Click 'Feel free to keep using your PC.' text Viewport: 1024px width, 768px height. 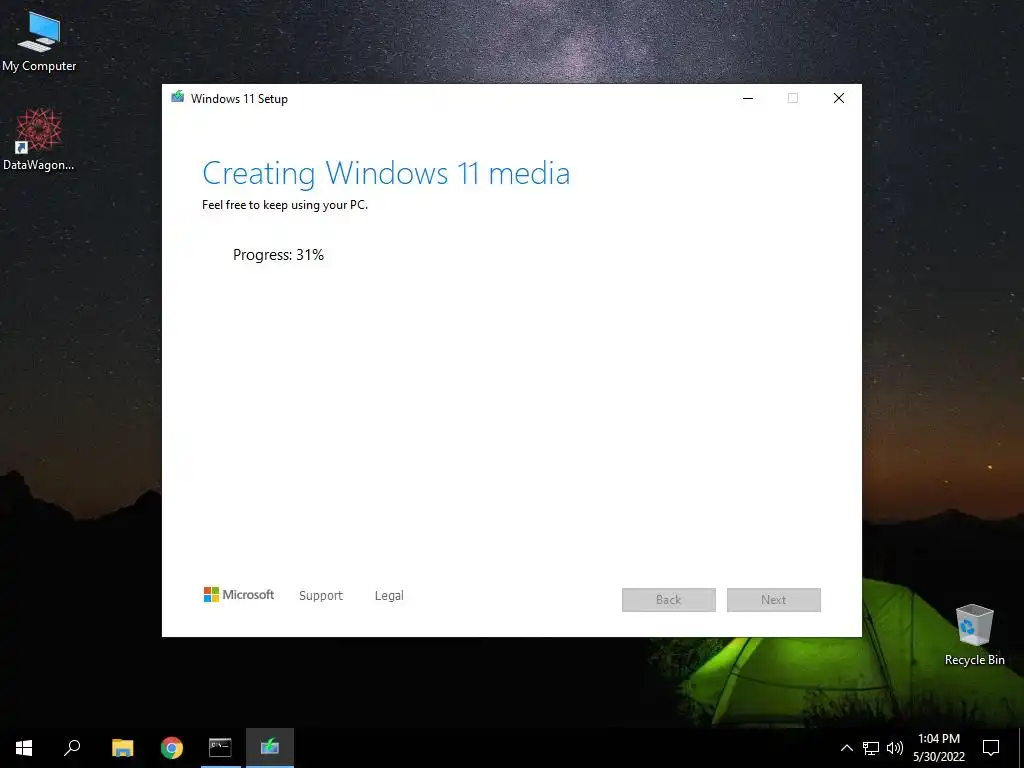click(x=285, y=204)
